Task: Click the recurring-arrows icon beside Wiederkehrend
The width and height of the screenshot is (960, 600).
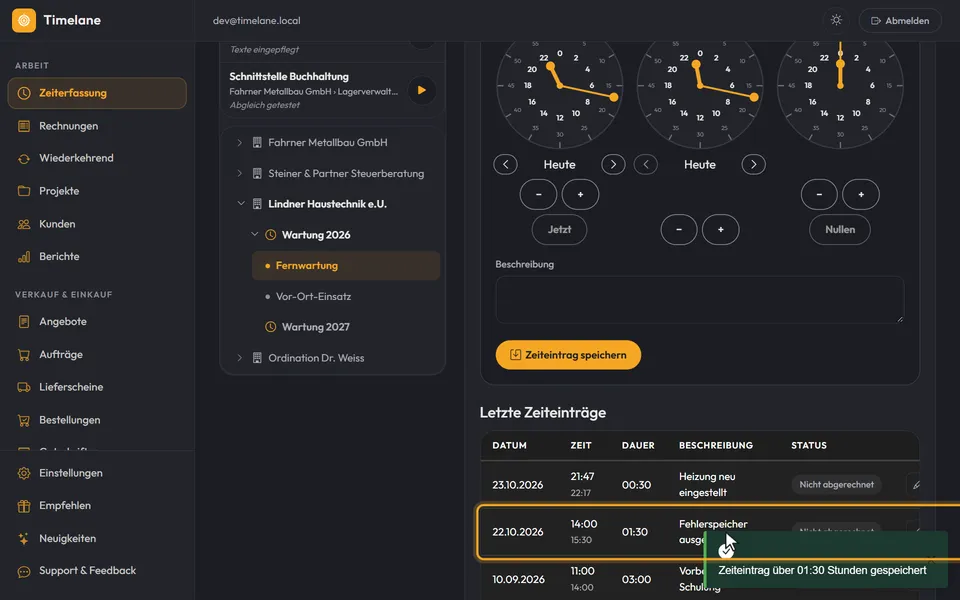Action: coord(24,159)
